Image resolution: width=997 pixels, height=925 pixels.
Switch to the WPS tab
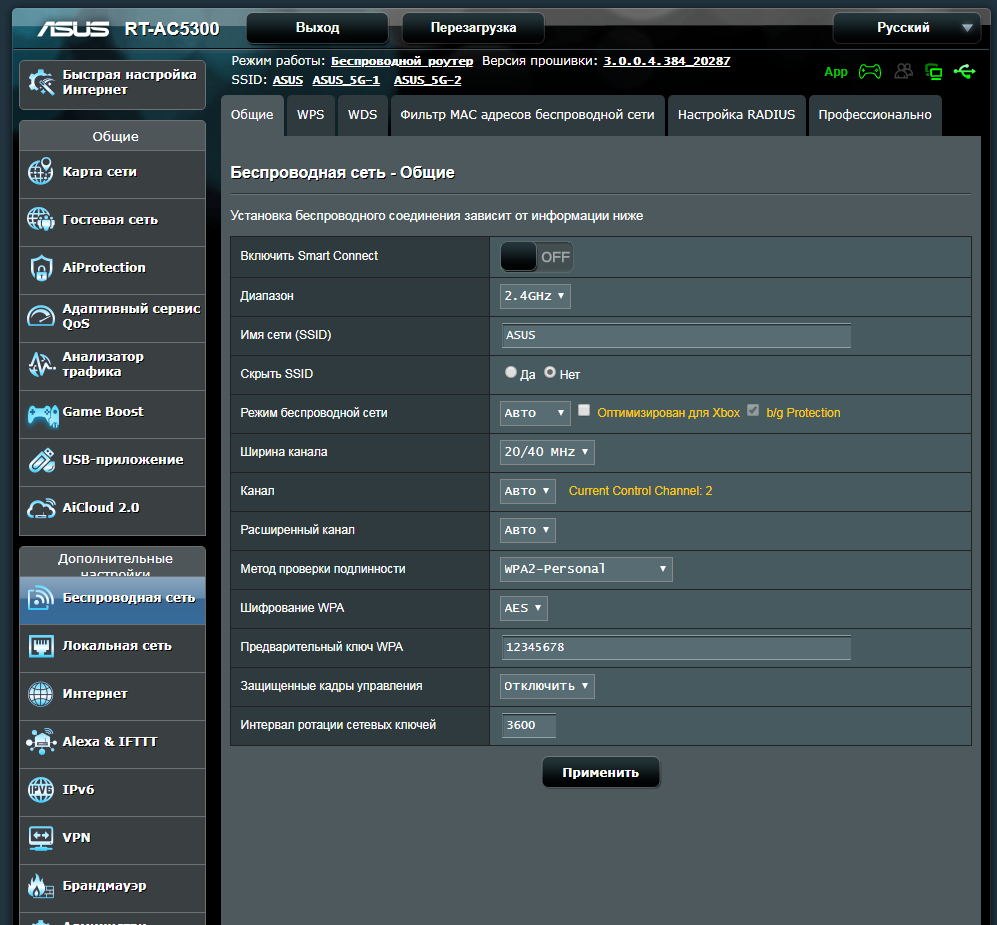coord(310,115)
